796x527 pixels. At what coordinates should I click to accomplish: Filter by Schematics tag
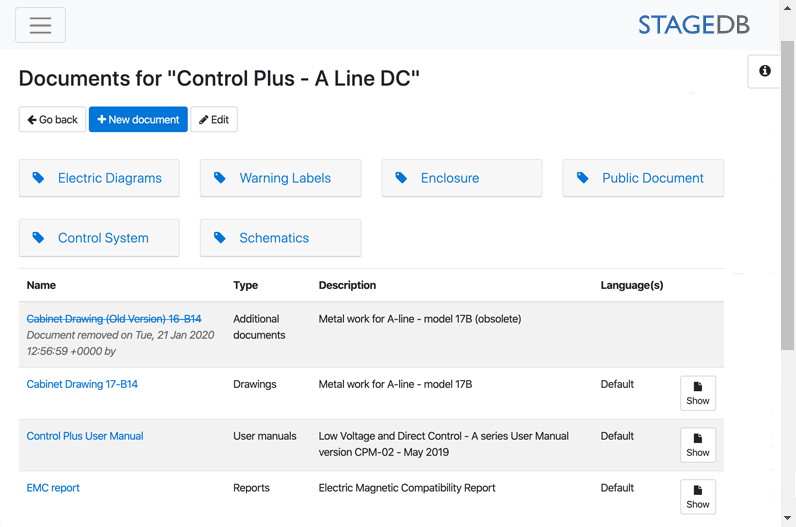[x=280, y=238]
